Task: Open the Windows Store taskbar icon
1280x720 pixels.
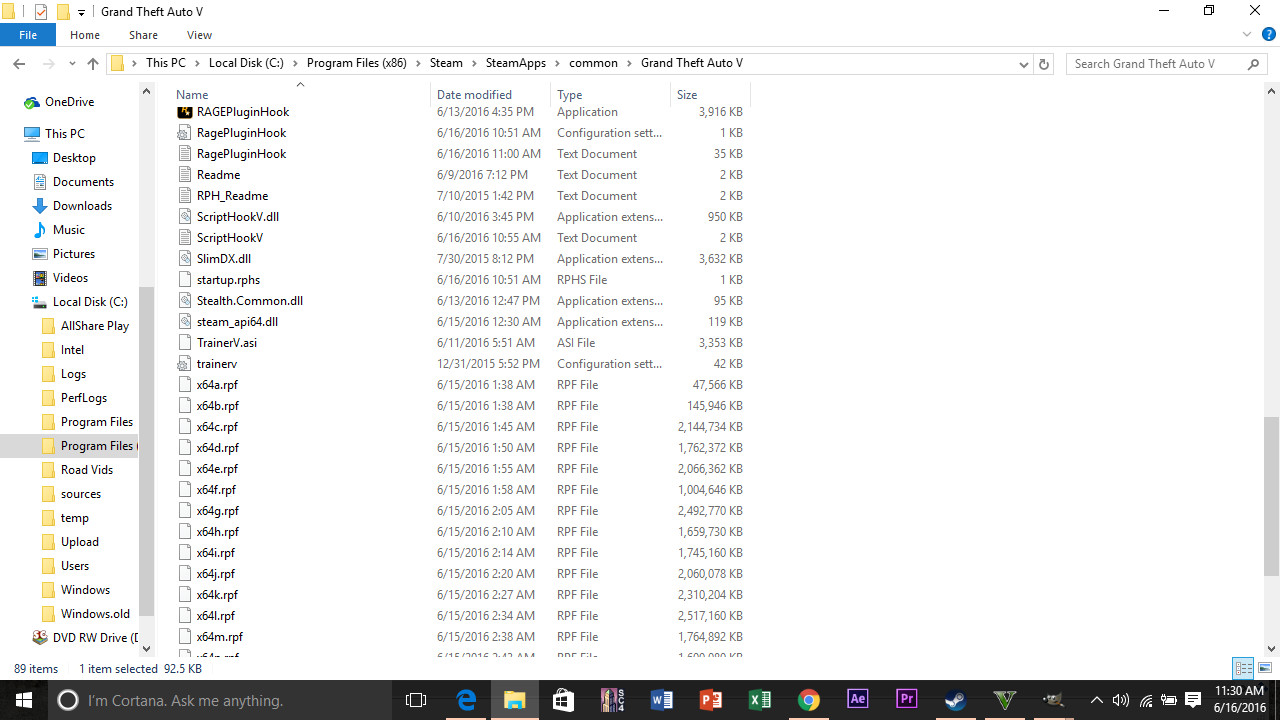Action: (x=563, y=700)
